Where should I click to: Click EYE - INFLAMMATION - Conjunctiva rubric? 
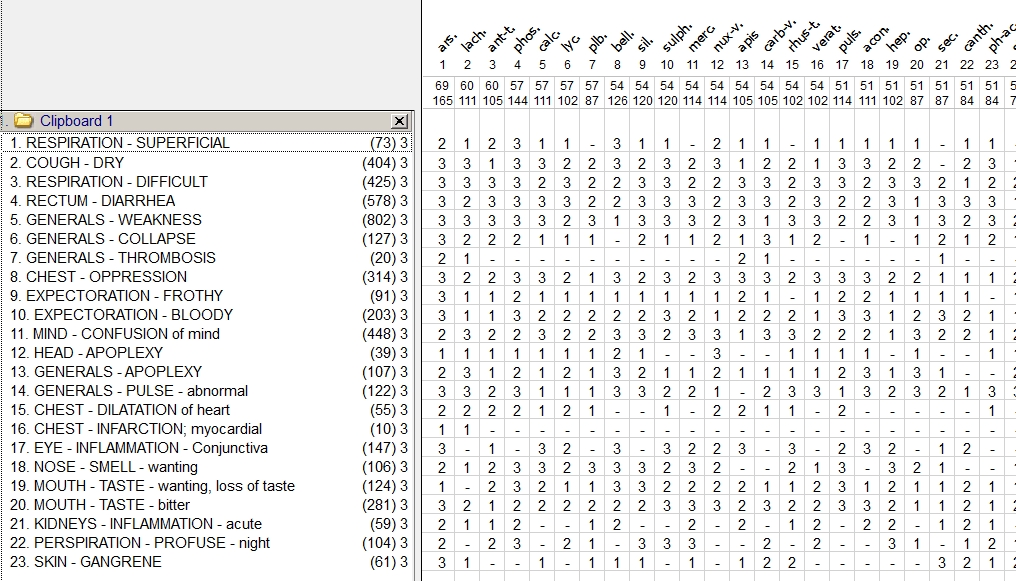pyautogui.click(x=207, y=448)
